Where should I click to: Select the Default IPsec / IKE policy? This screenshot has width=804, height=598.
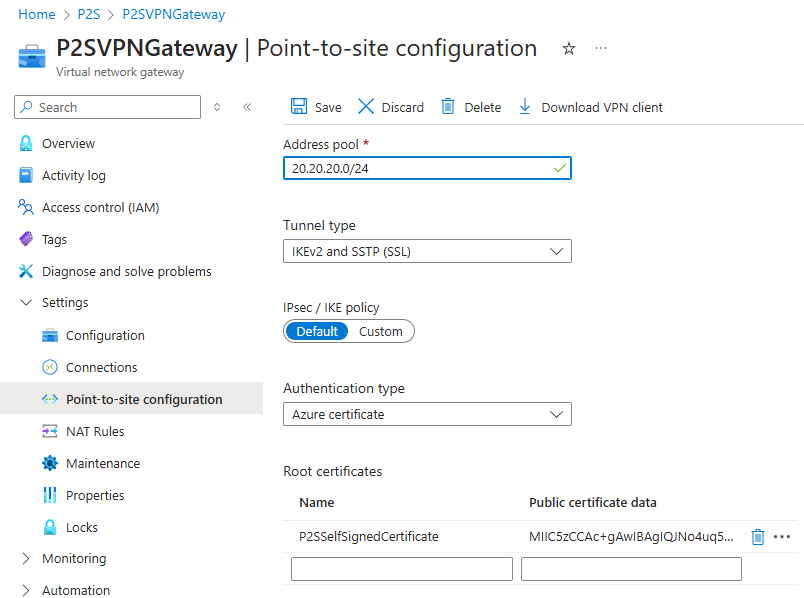[317, 331]
